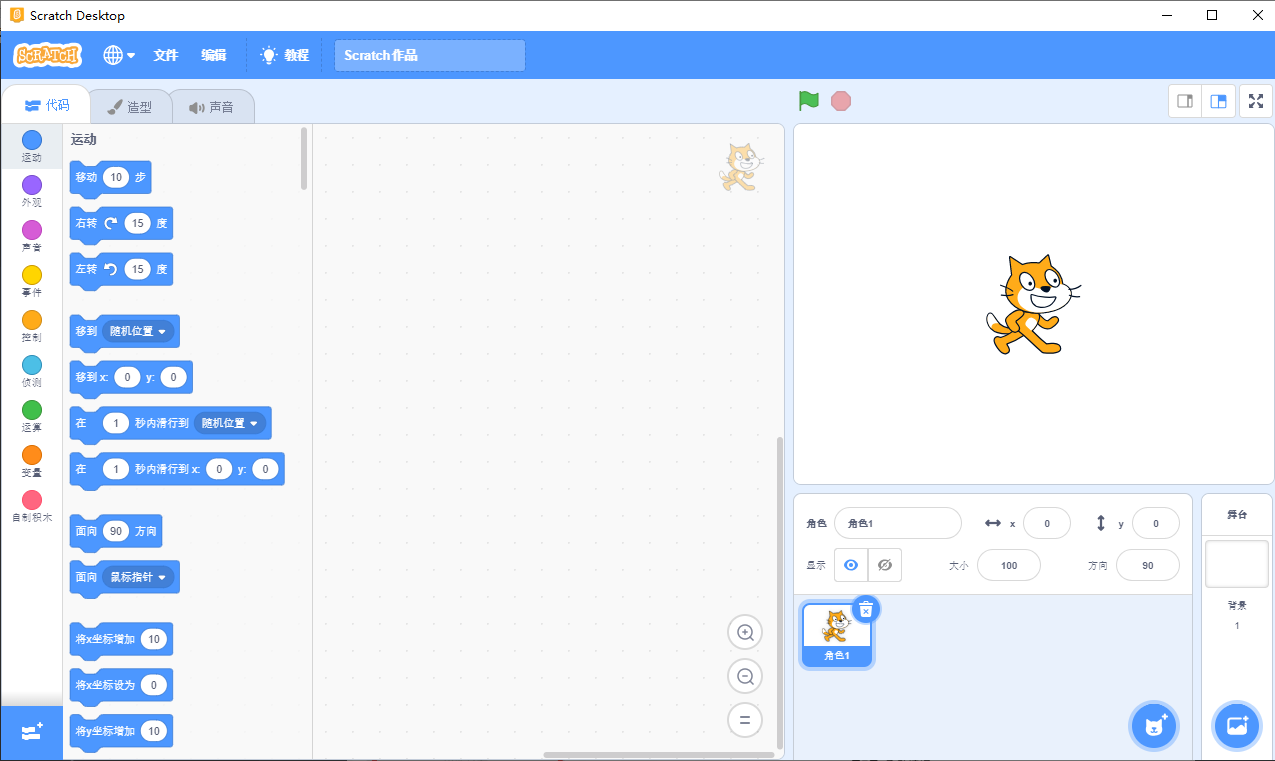Open the globe language menu
The height and width of the screenshot is (761, 1275).
pyautogui.click(x=119, y=55)
